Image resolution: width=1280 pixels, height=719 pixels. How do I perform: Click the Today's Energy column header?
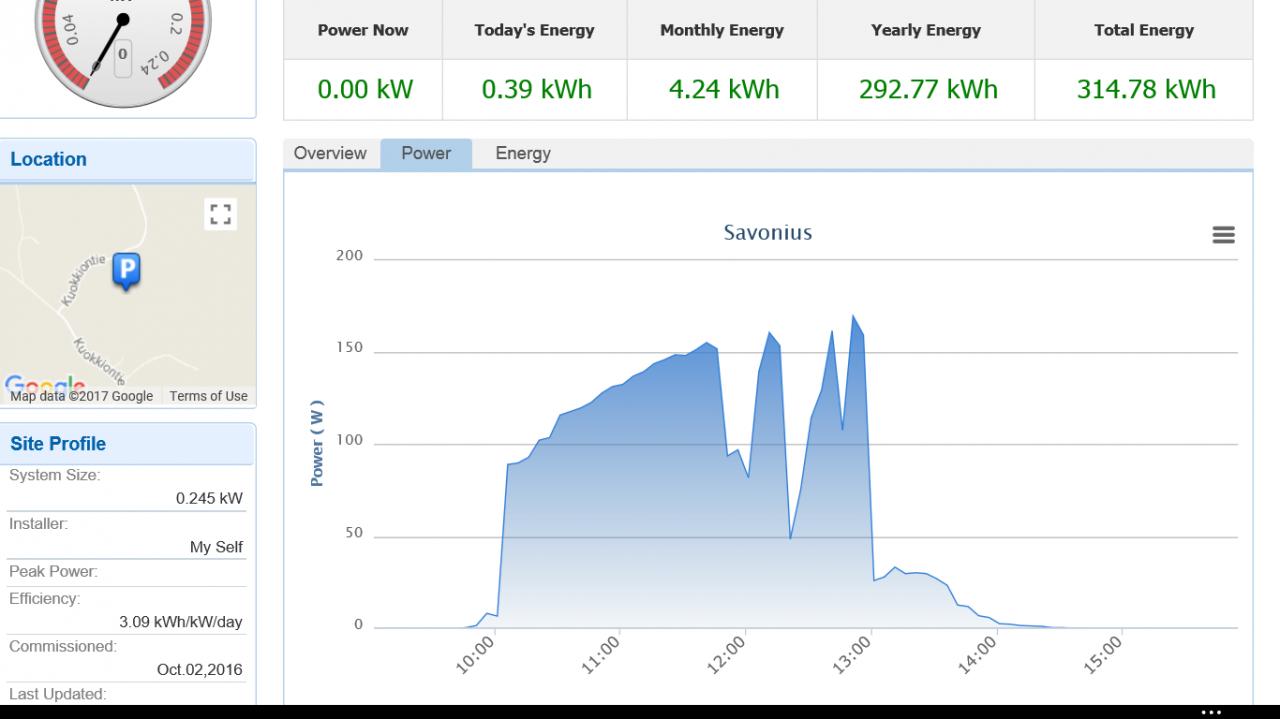point(535,30)
